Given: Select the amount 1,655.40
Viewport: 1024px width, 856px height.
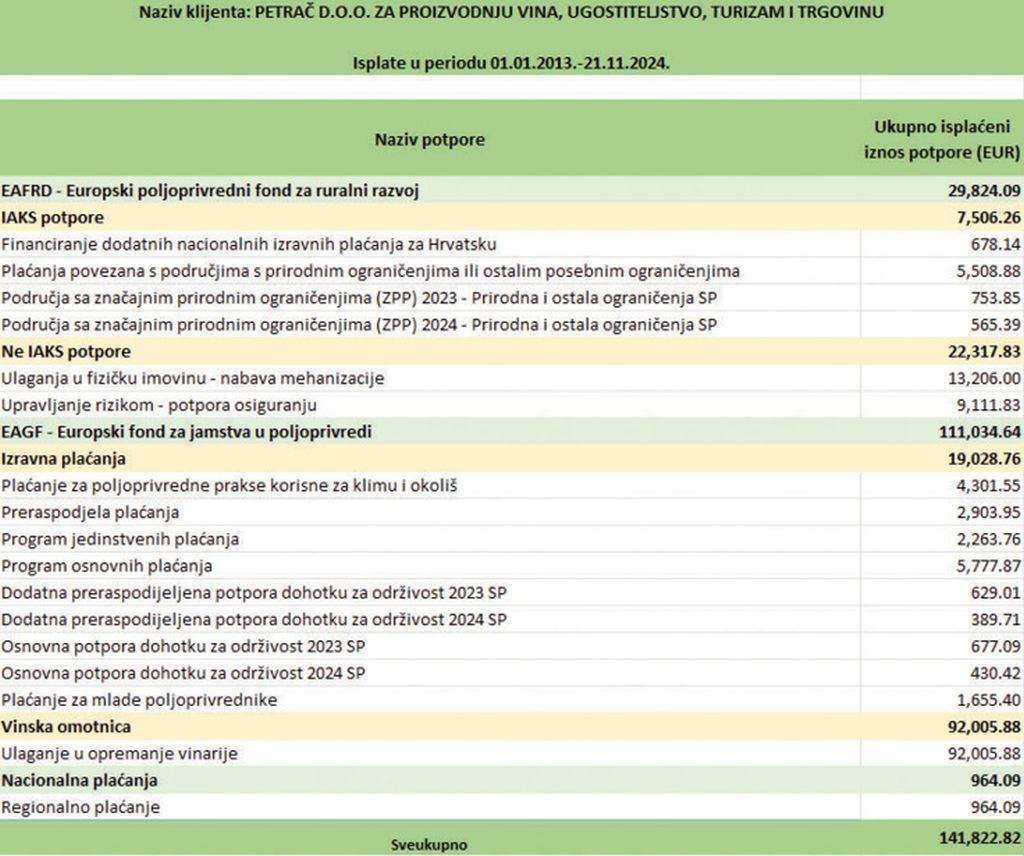Looking at the screenshot, I should coord(989,700).
